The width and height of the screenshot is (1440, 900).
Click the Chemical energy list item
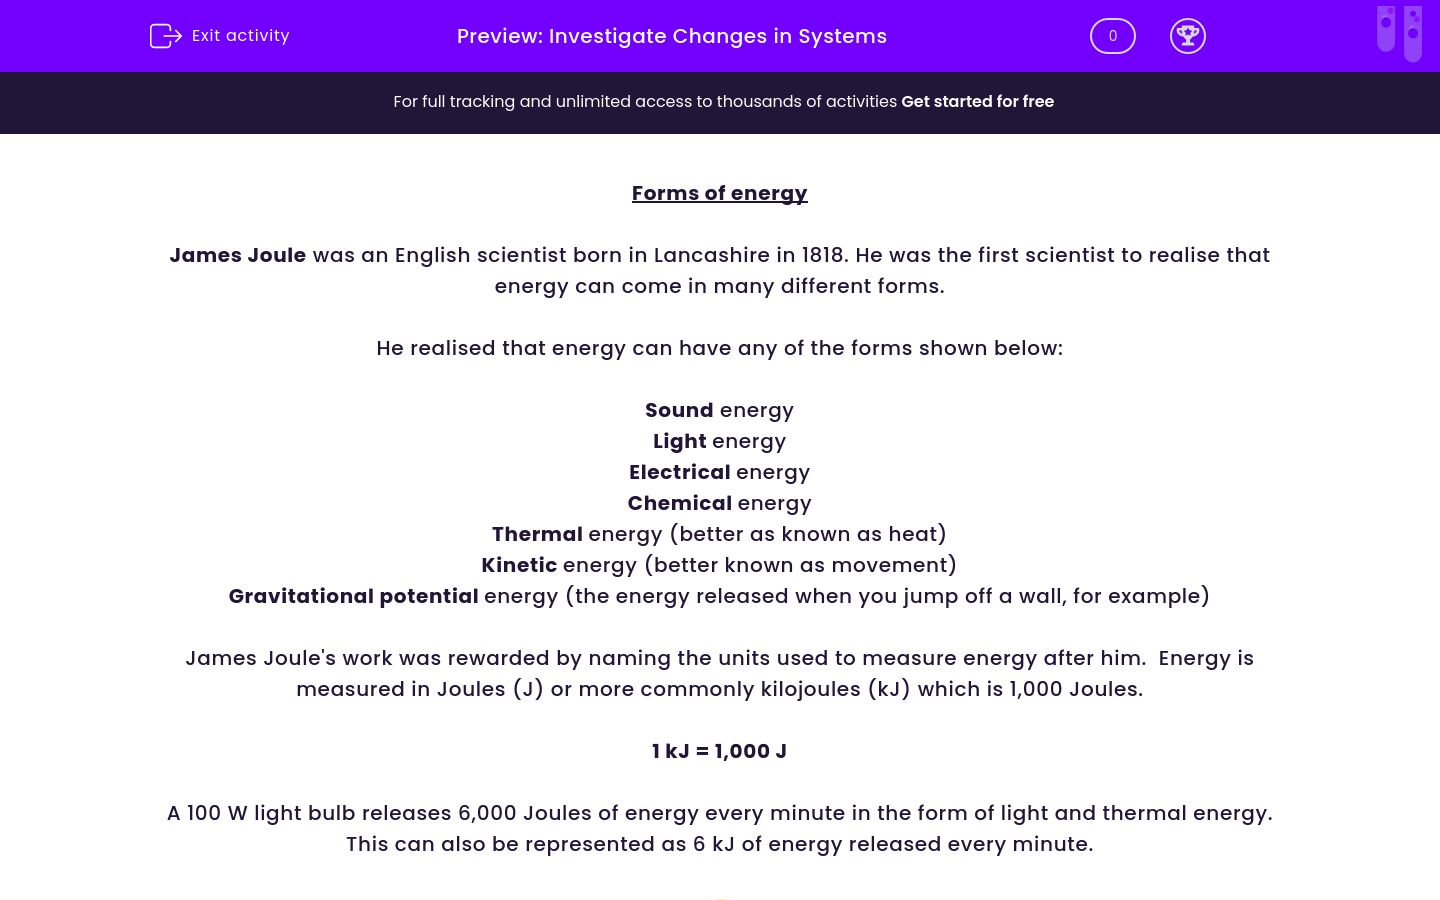point(719,503)
